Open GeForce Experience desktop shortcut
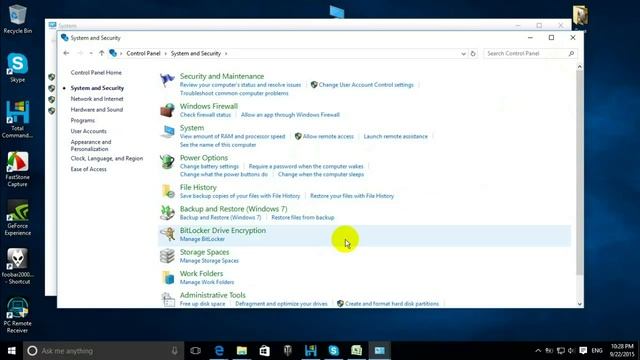 click(x=17, y=218)
